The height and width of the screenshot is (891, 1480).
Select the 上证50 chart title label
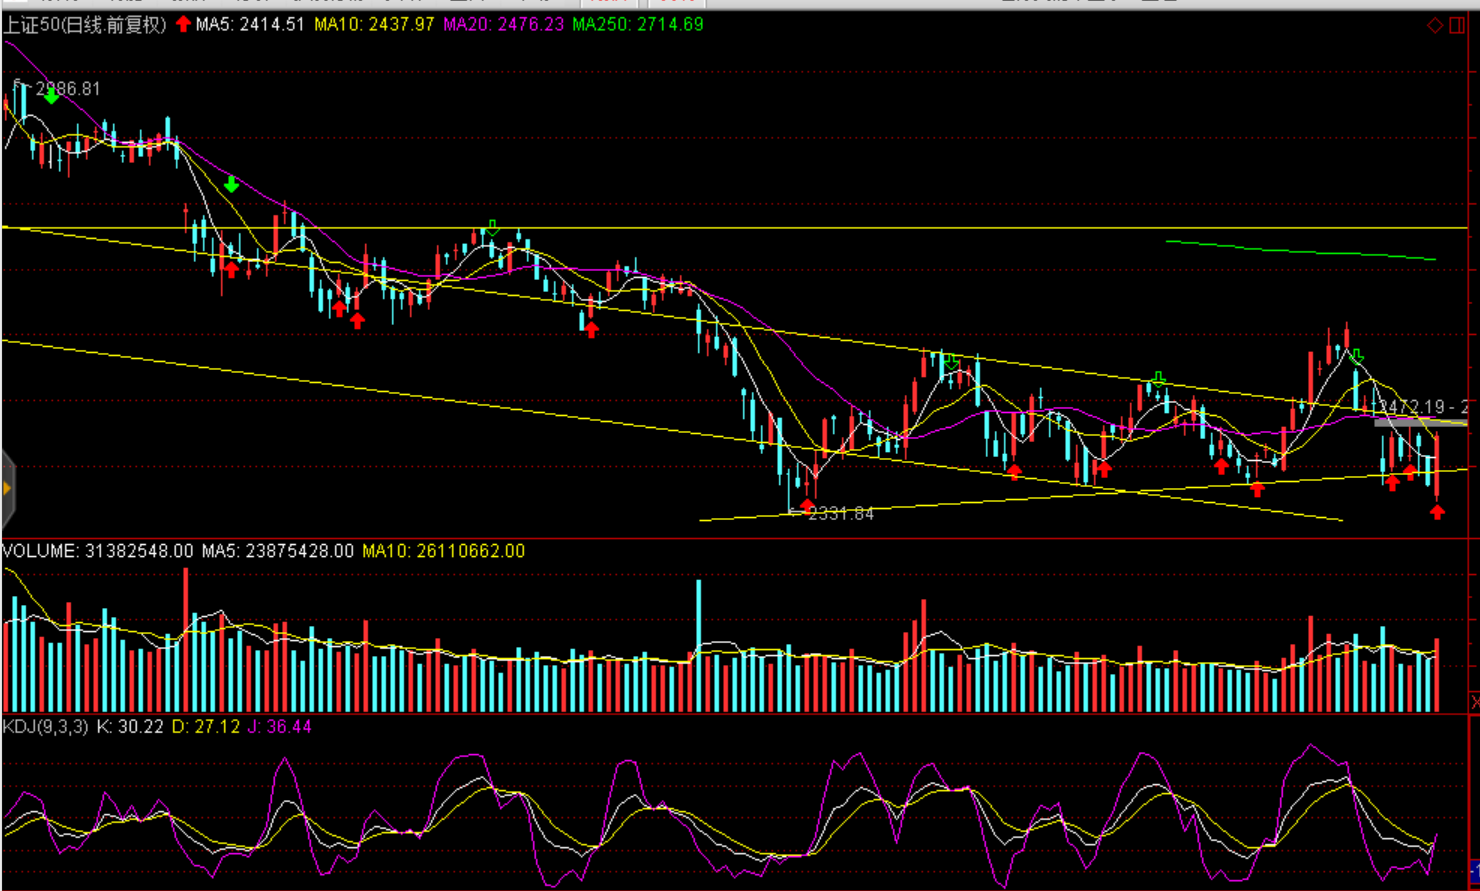tap(84, 25)
